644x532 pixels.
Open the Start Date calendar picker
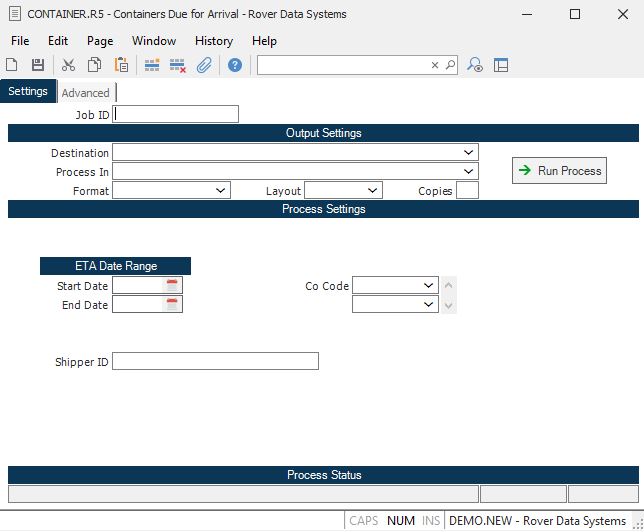(172, 286)
